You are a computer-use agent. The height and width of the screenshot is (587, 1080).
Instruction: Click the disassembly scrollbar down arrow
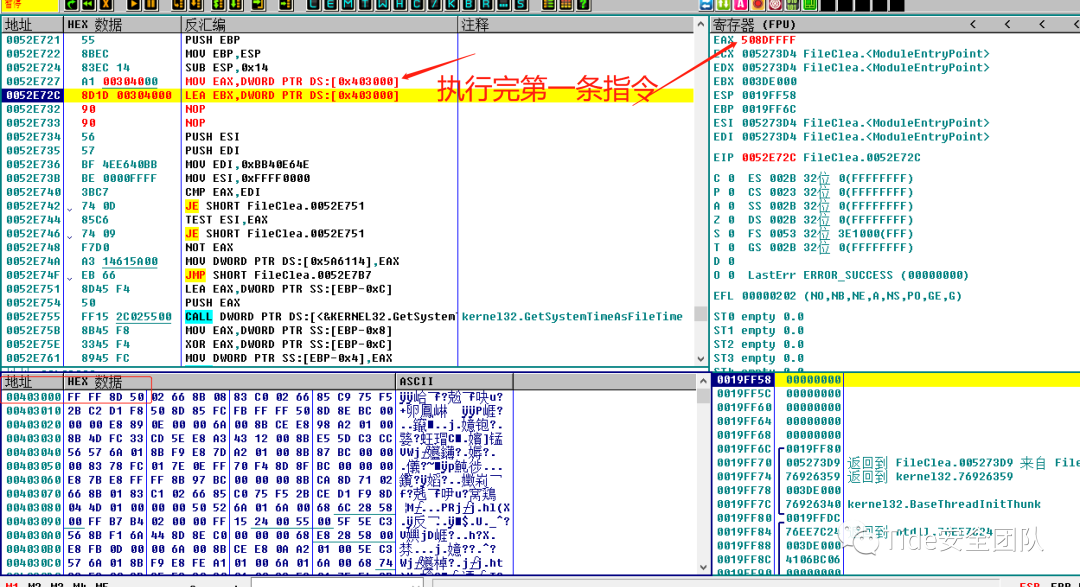[x=701, y=359]
